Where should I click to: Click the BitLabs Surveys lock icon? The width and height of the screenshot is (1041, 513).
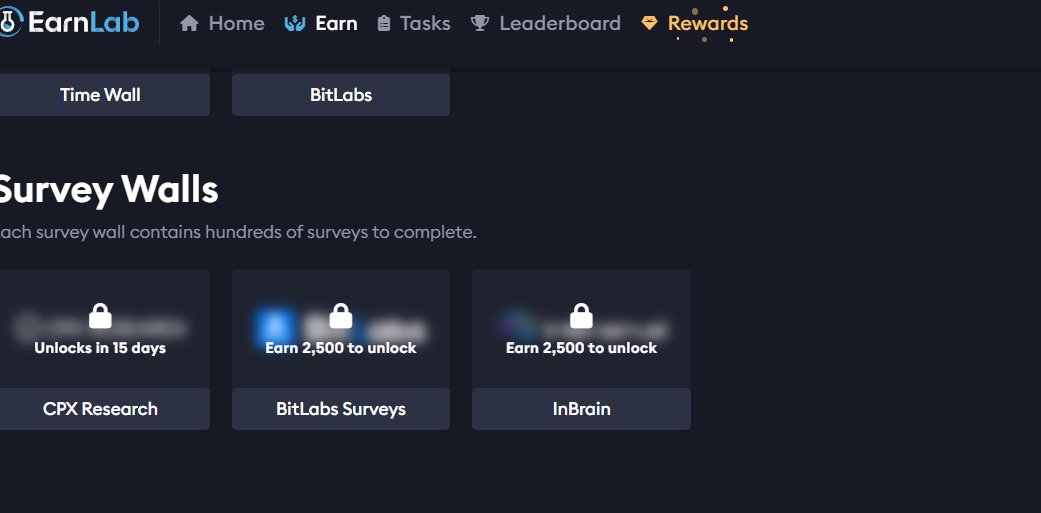click(x=341, y=316)
